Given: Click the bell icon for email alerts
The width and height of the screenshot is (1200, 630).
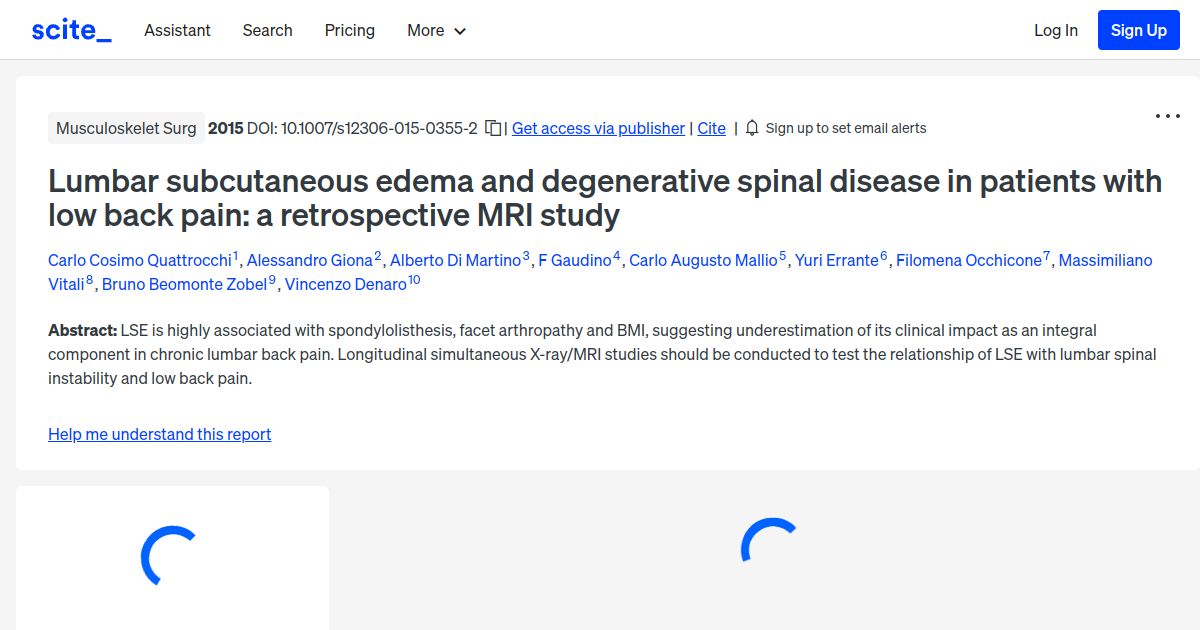Looking at the screenshot, I should click(x=751, y=128).
